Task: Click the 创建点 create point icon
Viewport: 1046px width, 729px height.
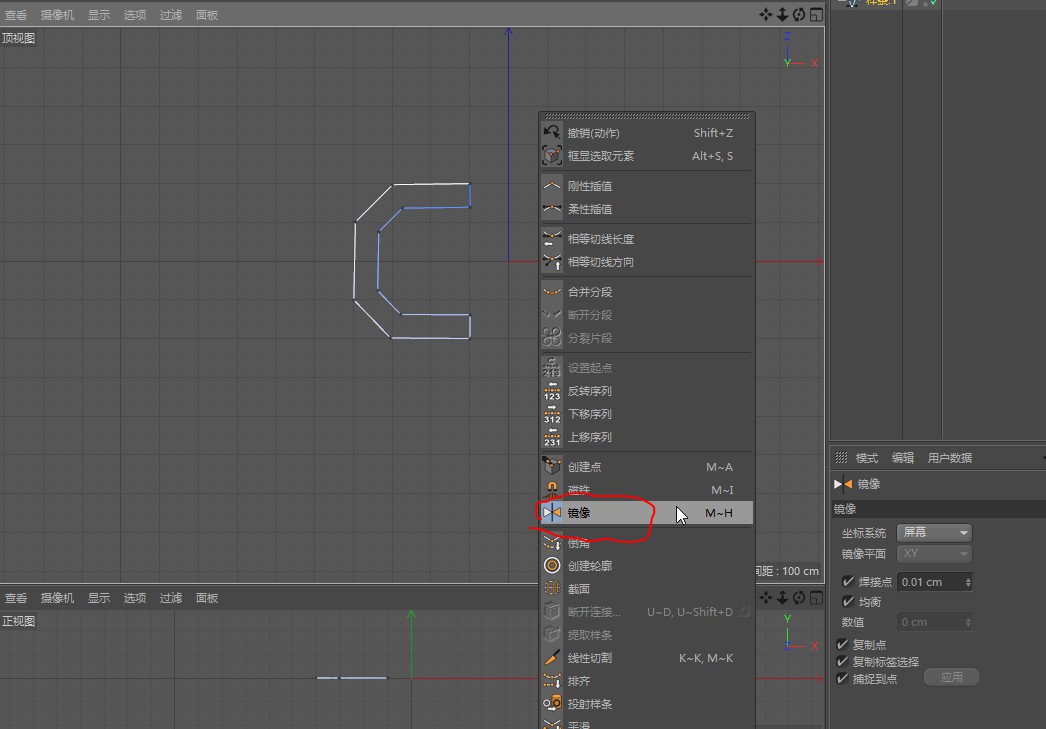Action: (552, 467)
